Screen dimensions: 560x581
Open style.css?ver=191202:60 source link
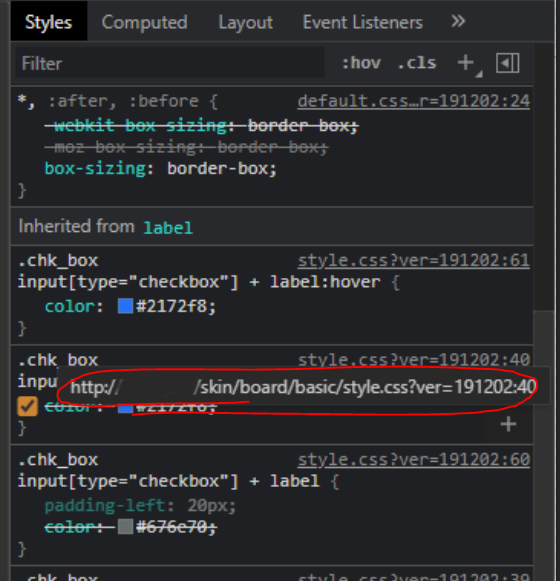(x=414, y=460)
